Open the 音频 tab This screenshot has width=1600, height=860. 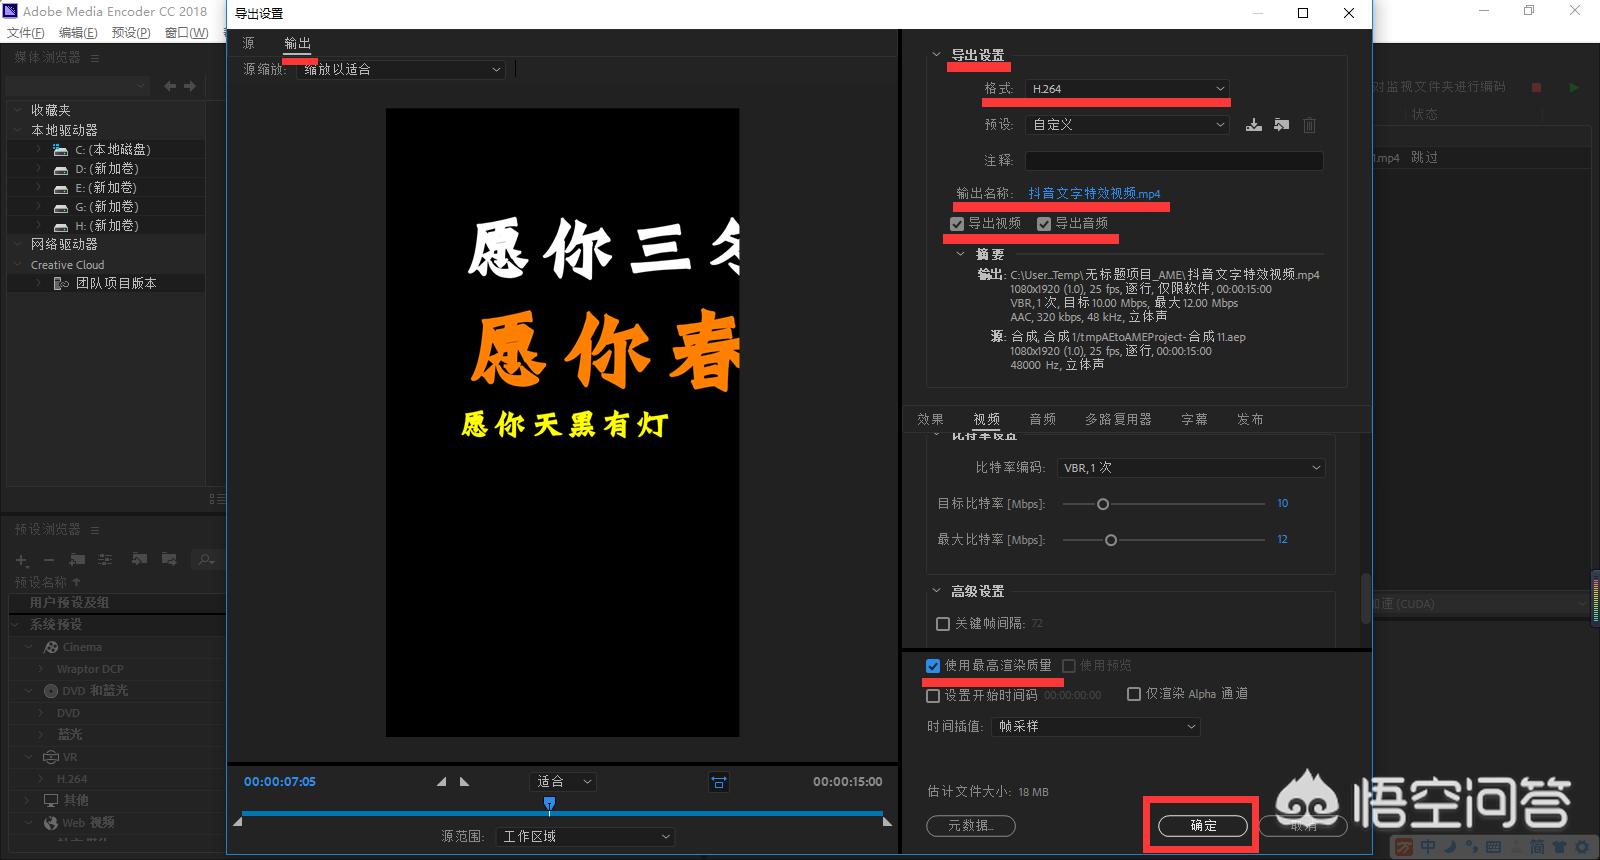pyautogui.click(x=1042, y=419)
